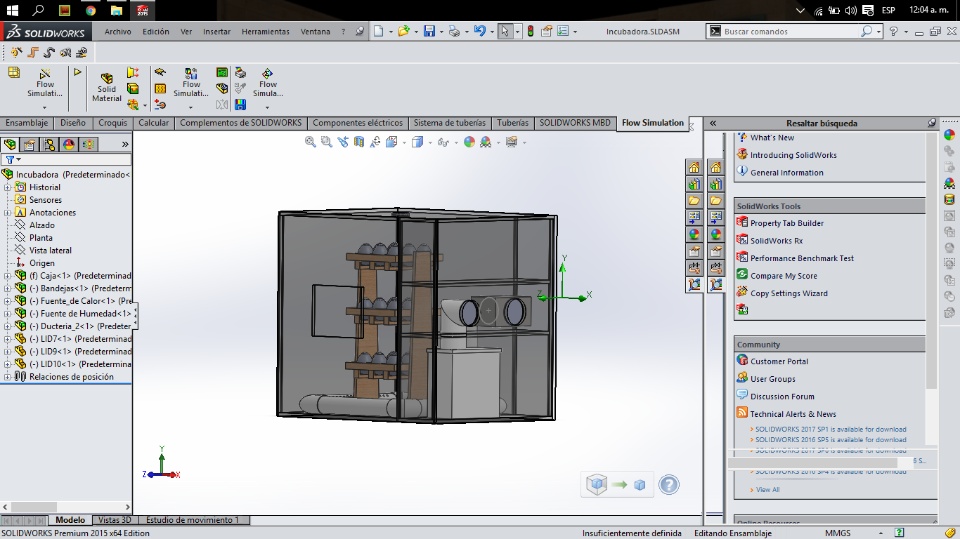960x539 pixels.
Task: Pin the Resaltar búsqueda task pane
Action: click(x=931, y=123)
